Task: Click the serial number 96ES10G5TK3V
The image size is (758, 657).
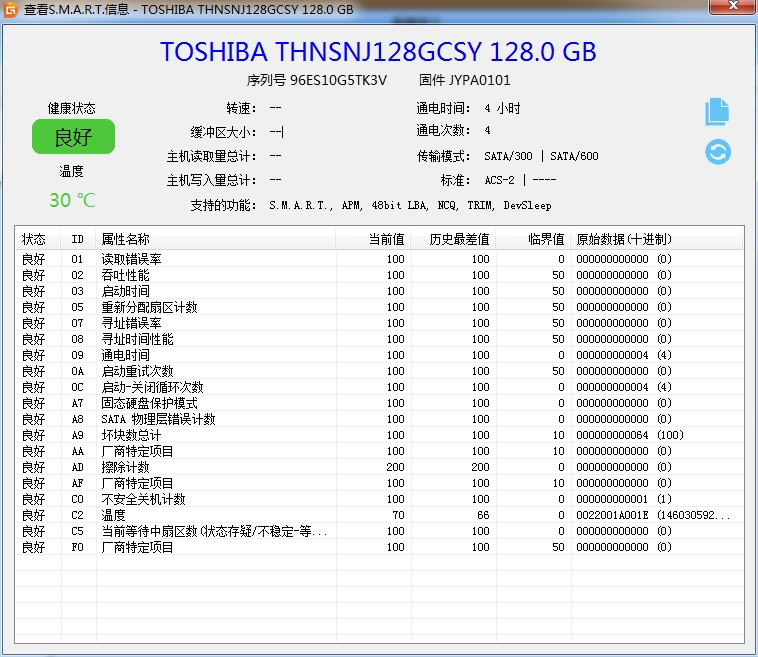Action: [x=338, y=80]
